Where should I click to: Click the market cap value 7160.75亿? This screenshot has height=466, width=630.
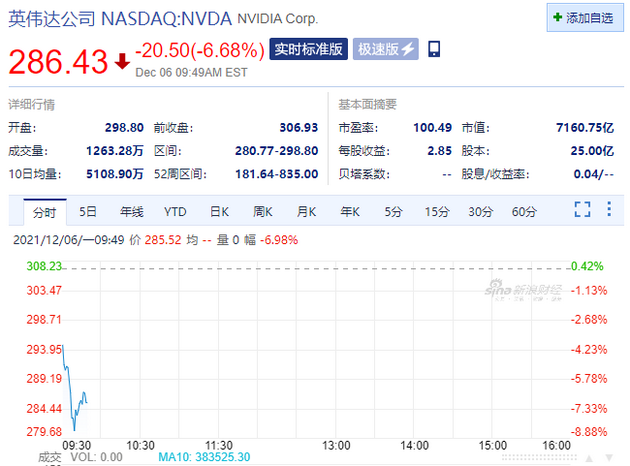[585, 127]
